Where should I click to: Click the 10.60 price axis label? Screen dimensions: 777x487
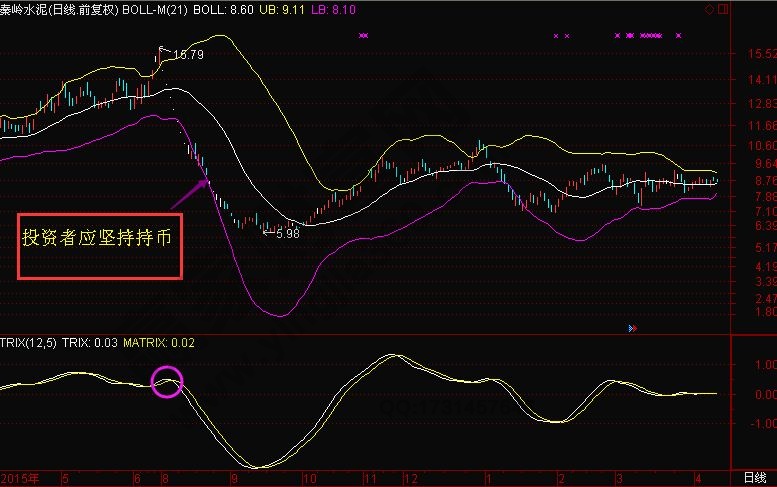coord(762,146)
